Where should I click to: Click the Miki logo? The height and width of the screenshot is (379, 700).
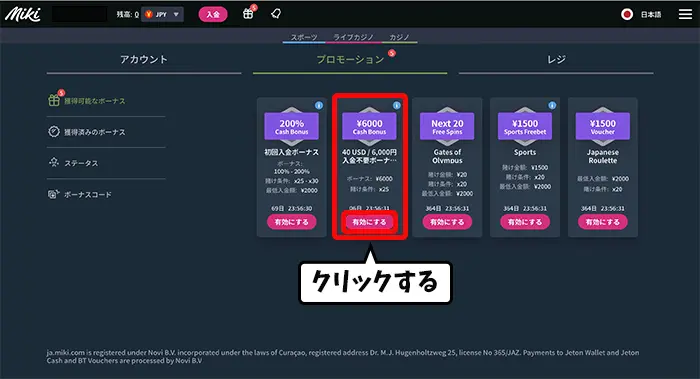click(x=22, y=14)
